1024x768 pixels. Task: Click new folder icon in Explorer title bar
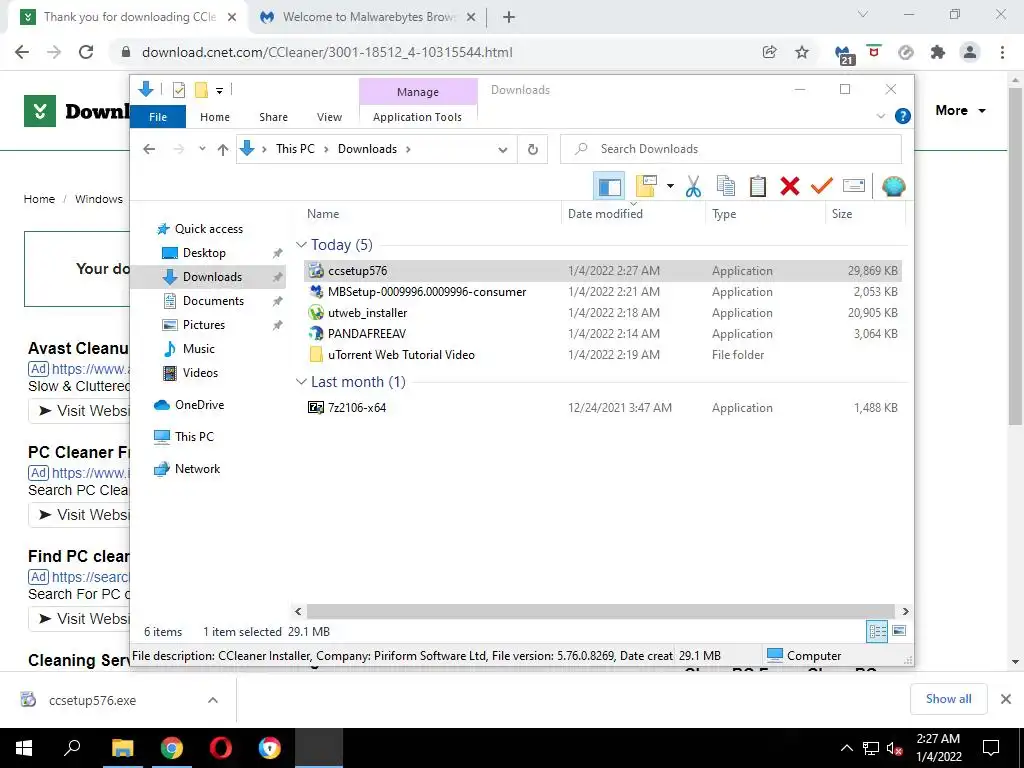click(201, 90)
